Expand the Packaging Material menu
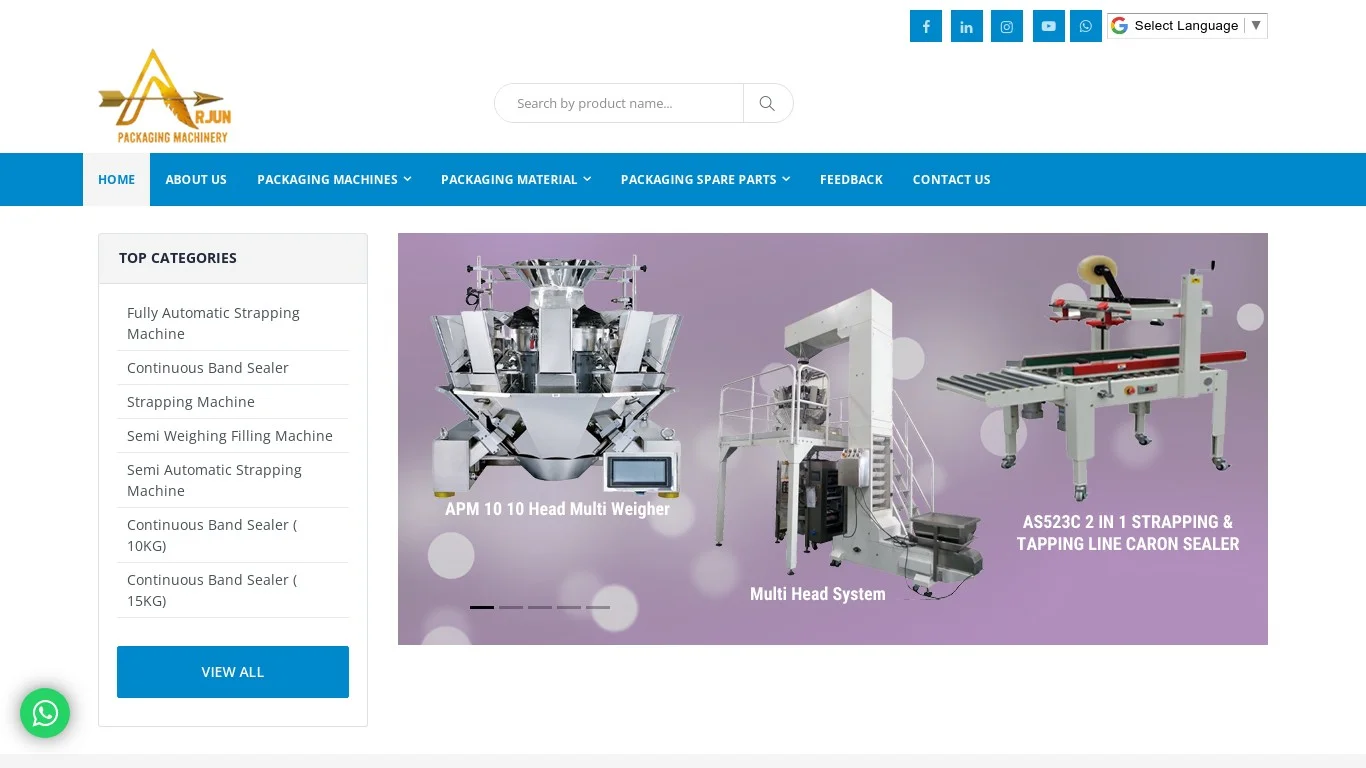The image size is (1366, 768). 516,180
